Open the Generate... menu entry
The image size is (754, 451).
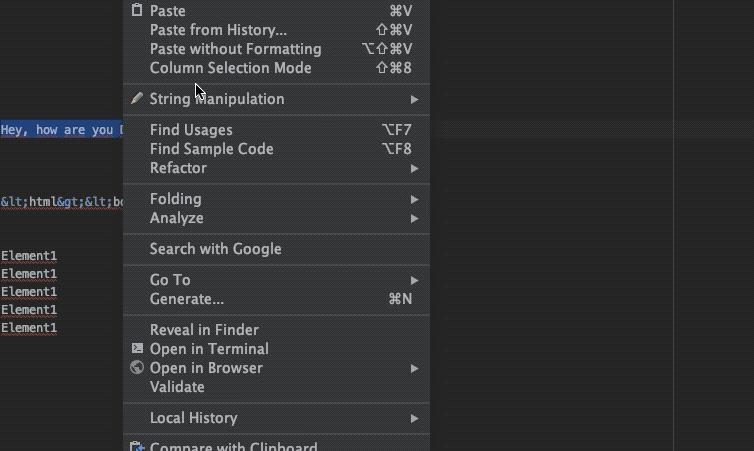[186, 299]
